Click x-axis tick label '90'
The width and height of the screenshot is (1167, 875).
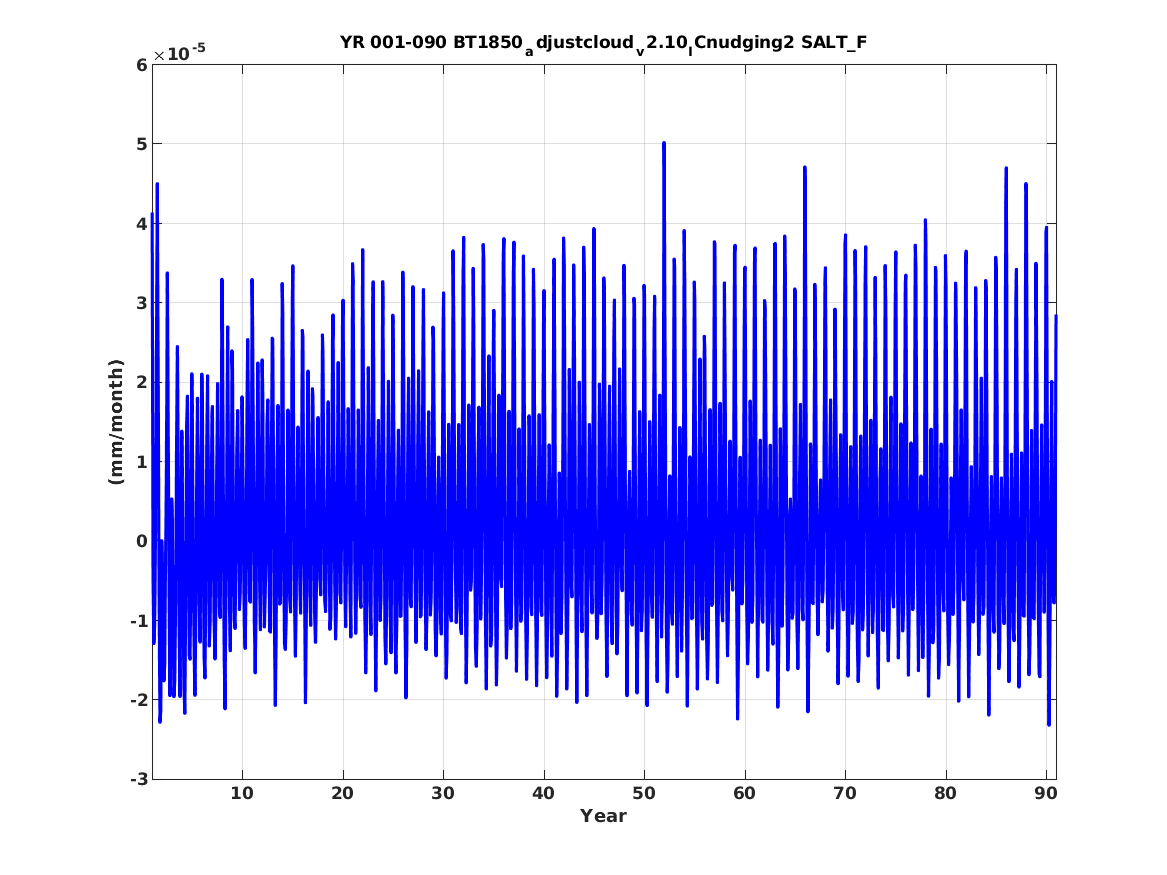point(1046,793)
